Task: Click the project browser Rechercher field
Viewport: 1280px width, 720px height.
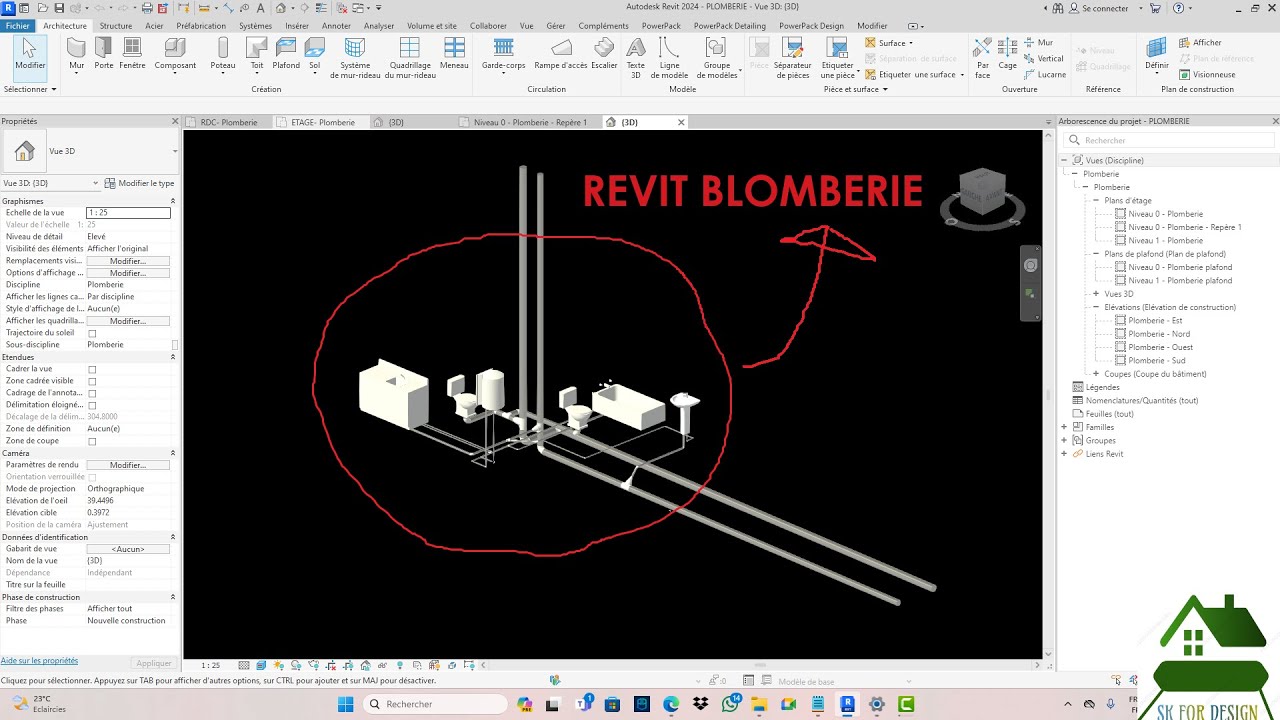Action: 1171,141
